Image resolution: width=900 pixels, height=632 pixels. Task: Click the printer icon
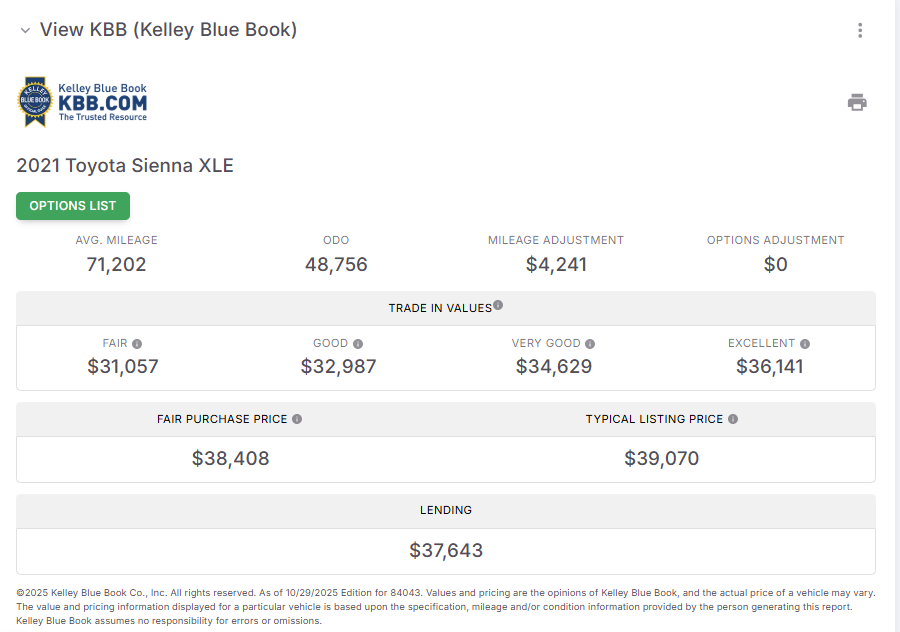(x=857, y=102)
